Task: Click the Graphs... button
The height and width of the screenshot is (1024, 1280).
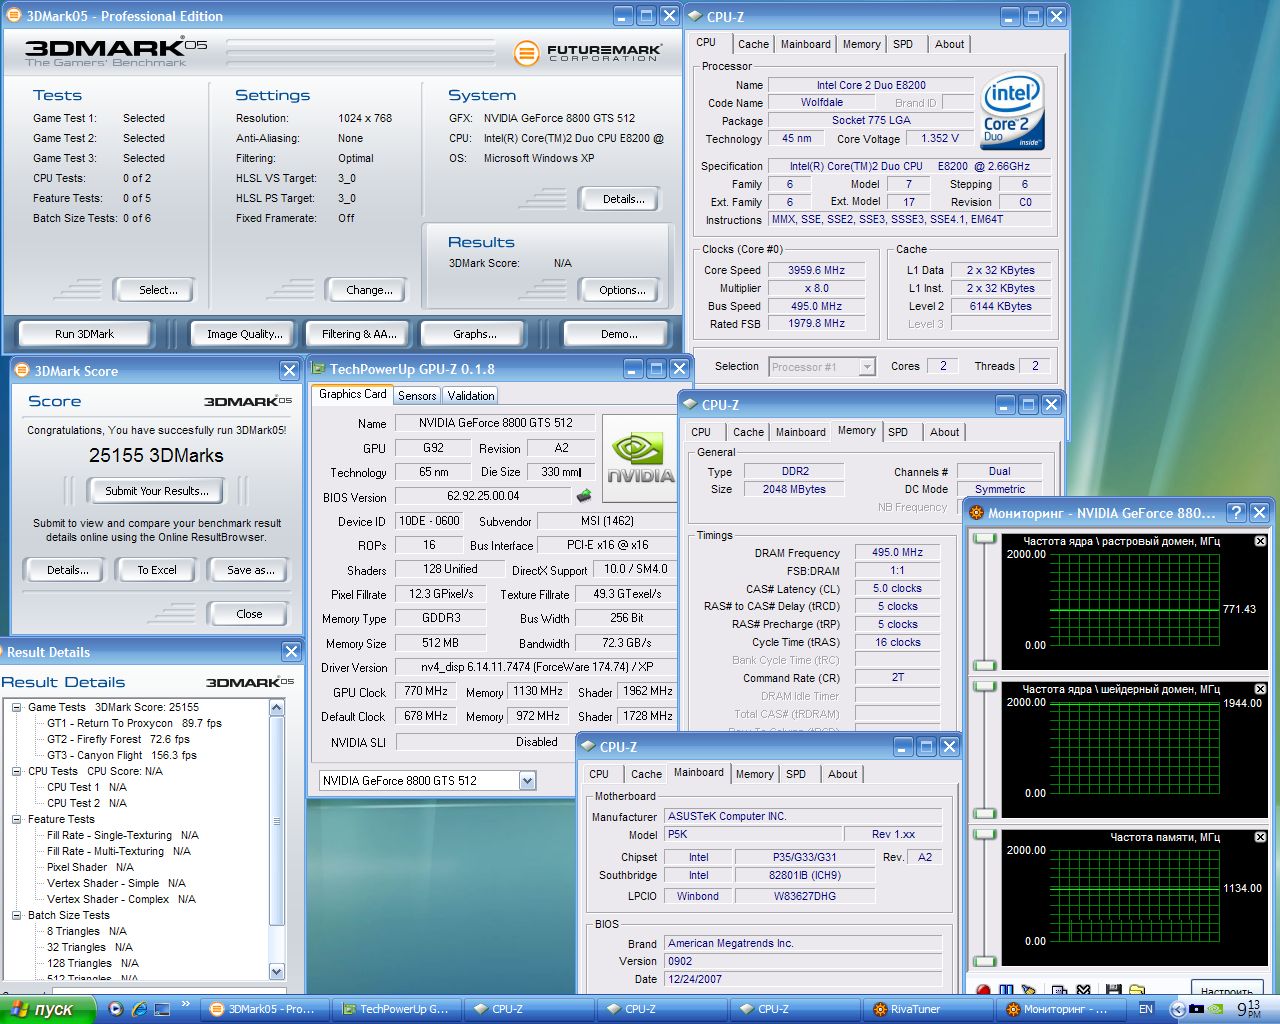Action: click(x=475, y=334)
